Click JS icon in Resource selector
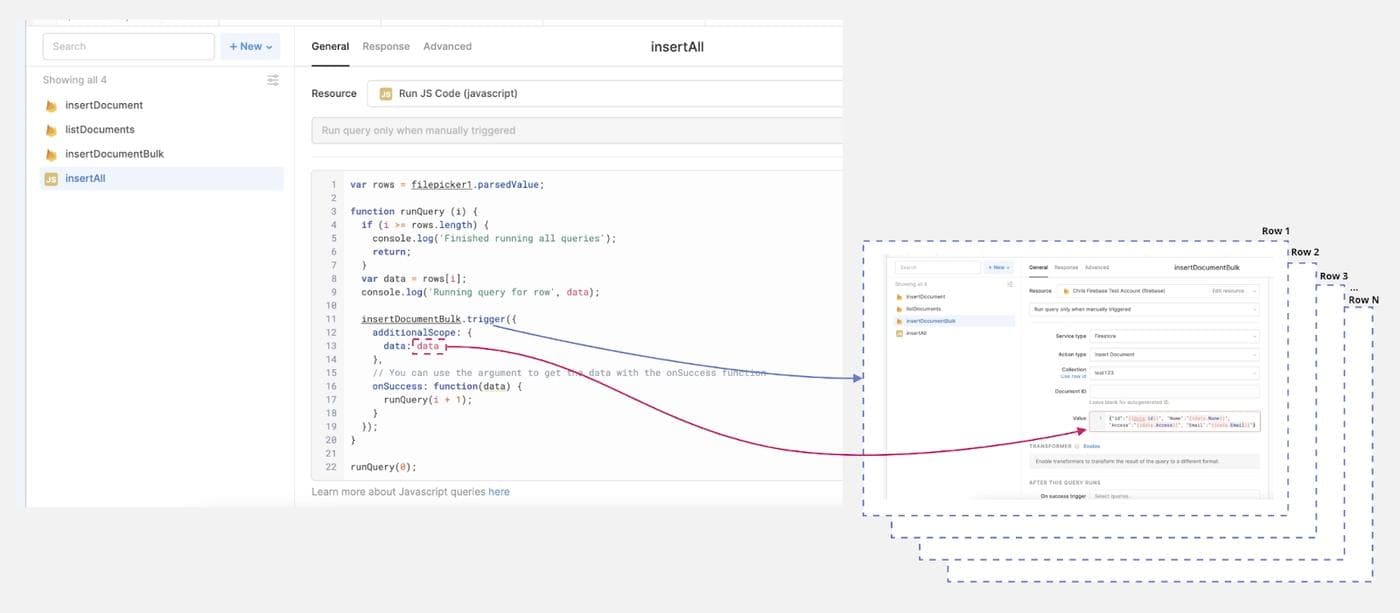The image size is (1400, 613). pos(385,94)
